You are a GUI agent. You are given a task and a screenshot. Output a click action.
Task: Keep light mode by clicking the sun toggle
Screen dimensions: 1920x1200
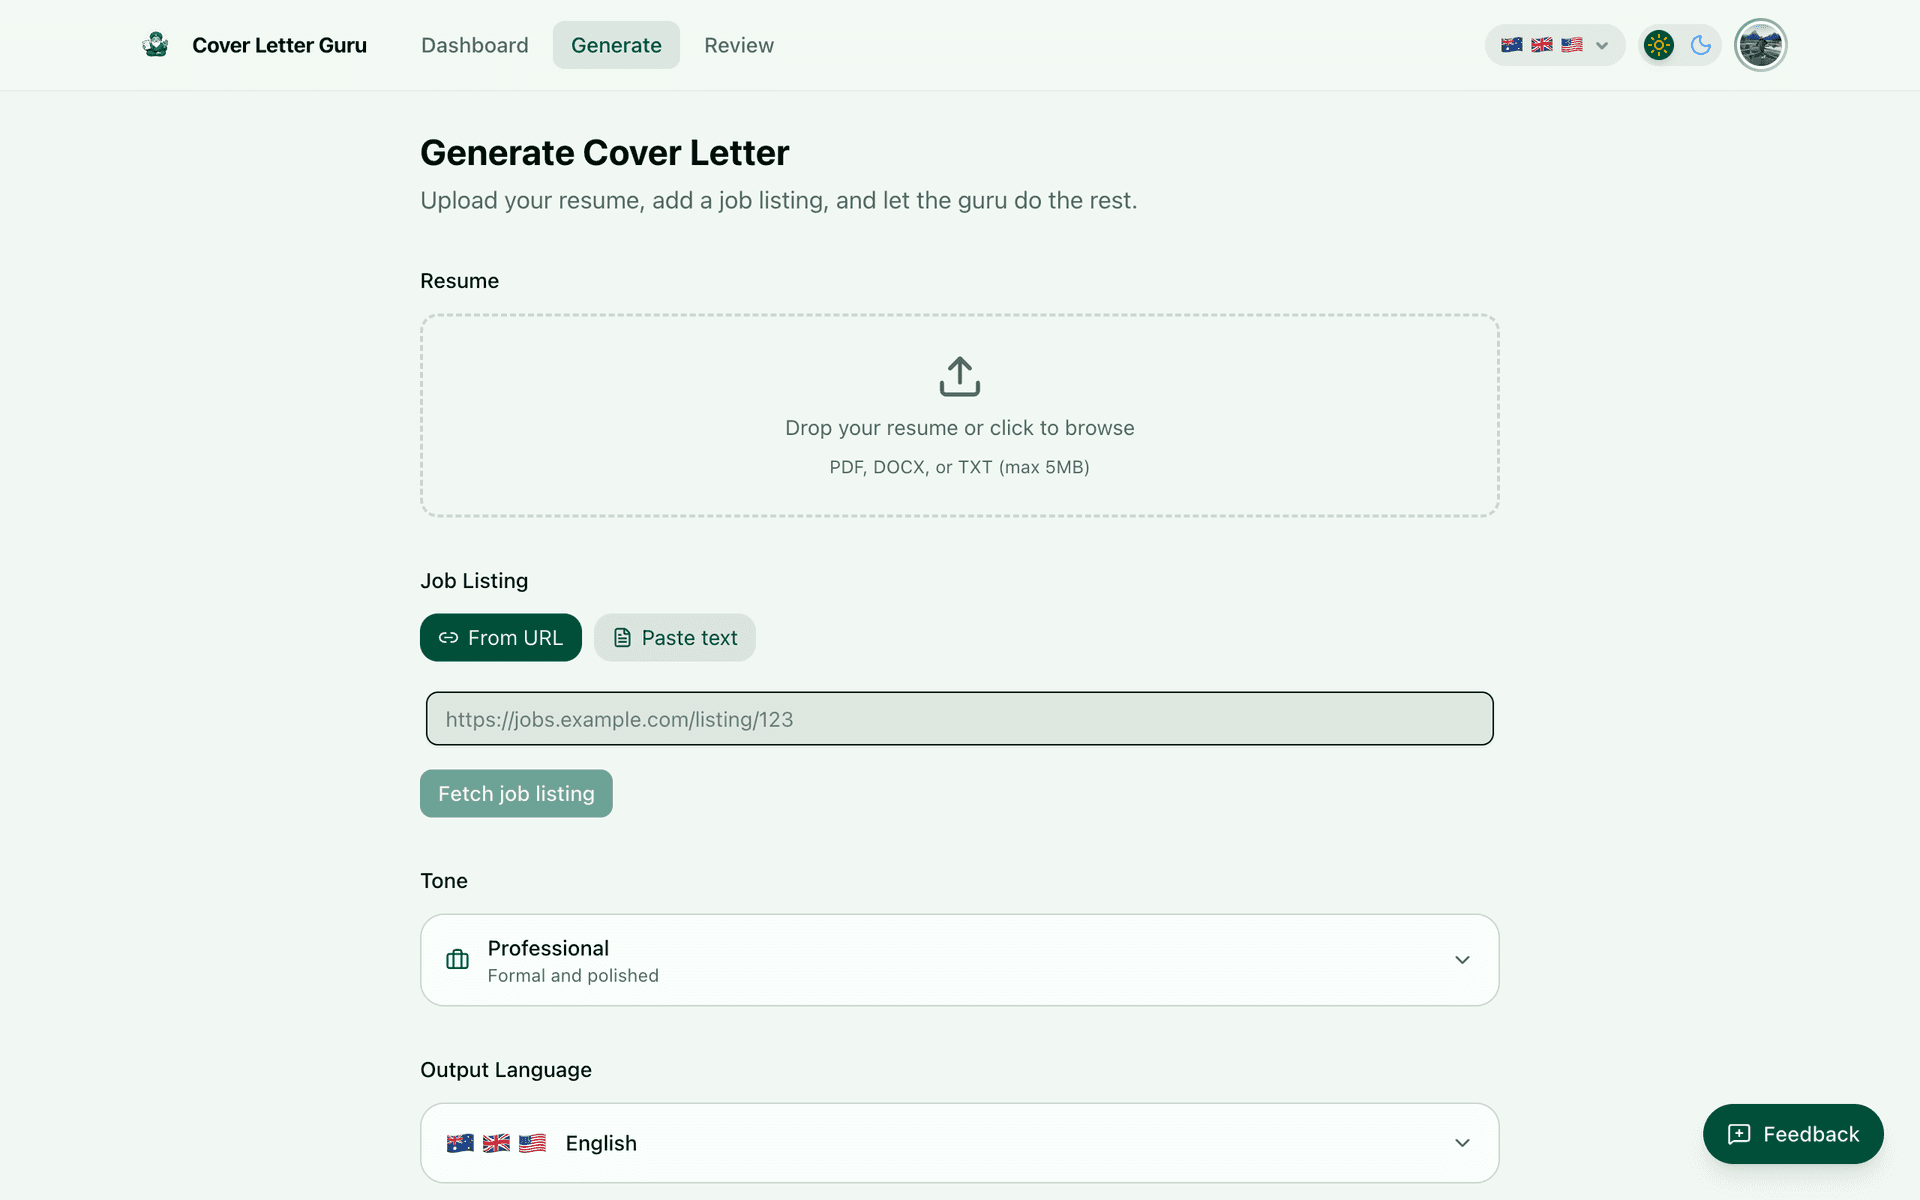pos(1658,45)
